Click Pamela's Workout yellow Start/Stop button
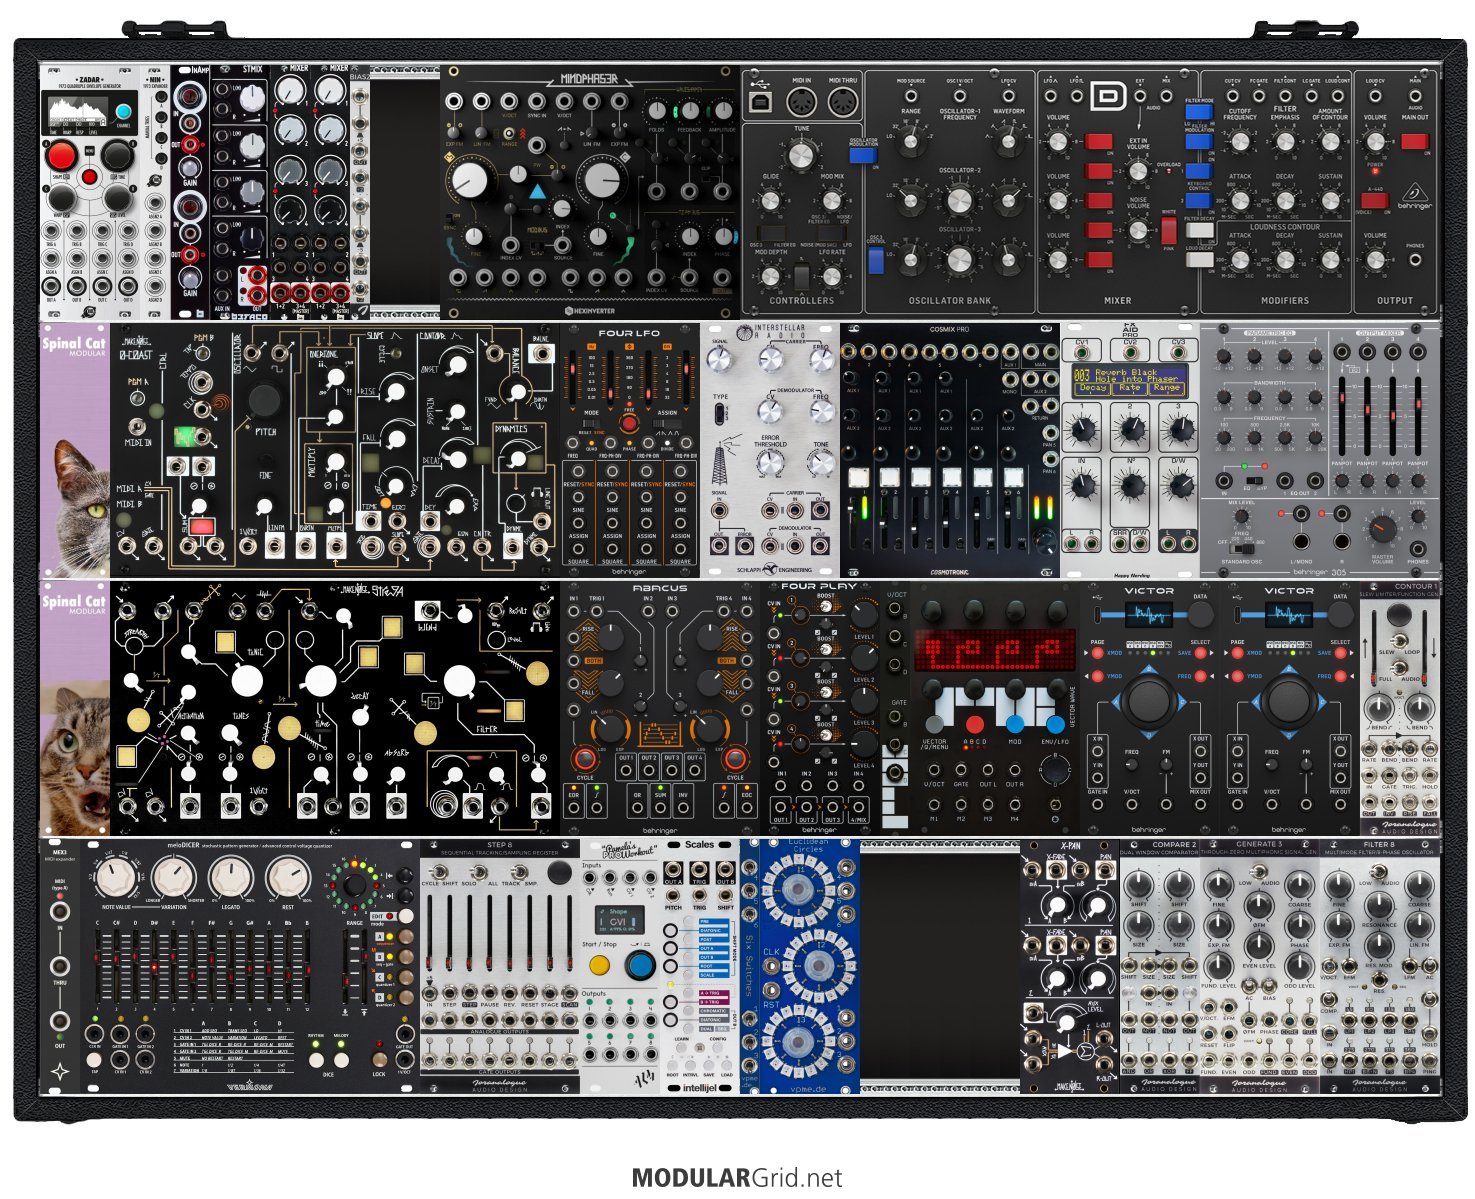 599,965
